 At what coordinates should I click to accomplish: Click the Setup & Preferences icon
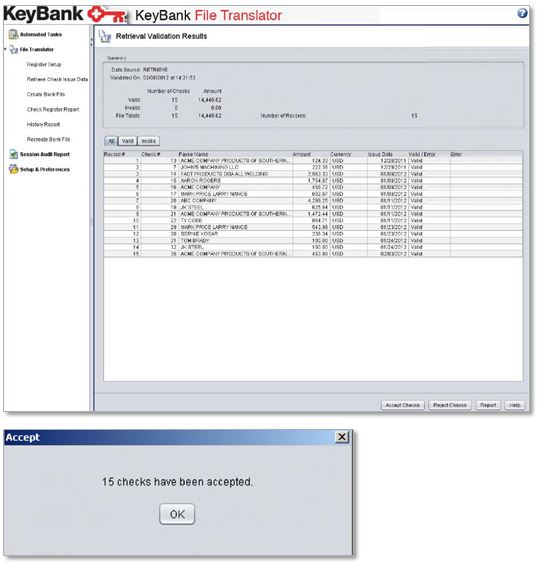[13, 169]
